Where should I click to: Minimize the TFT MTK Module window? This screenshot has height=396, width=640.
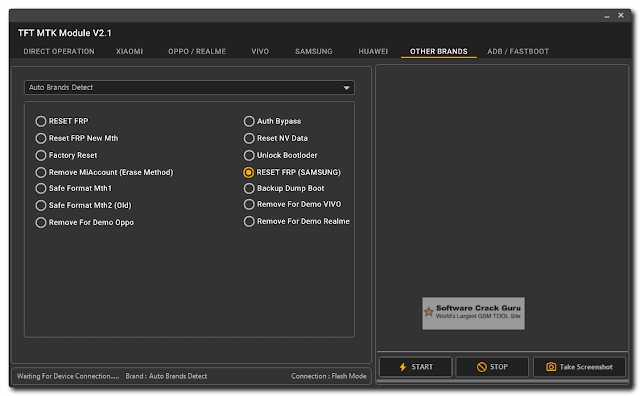point(607,16)
